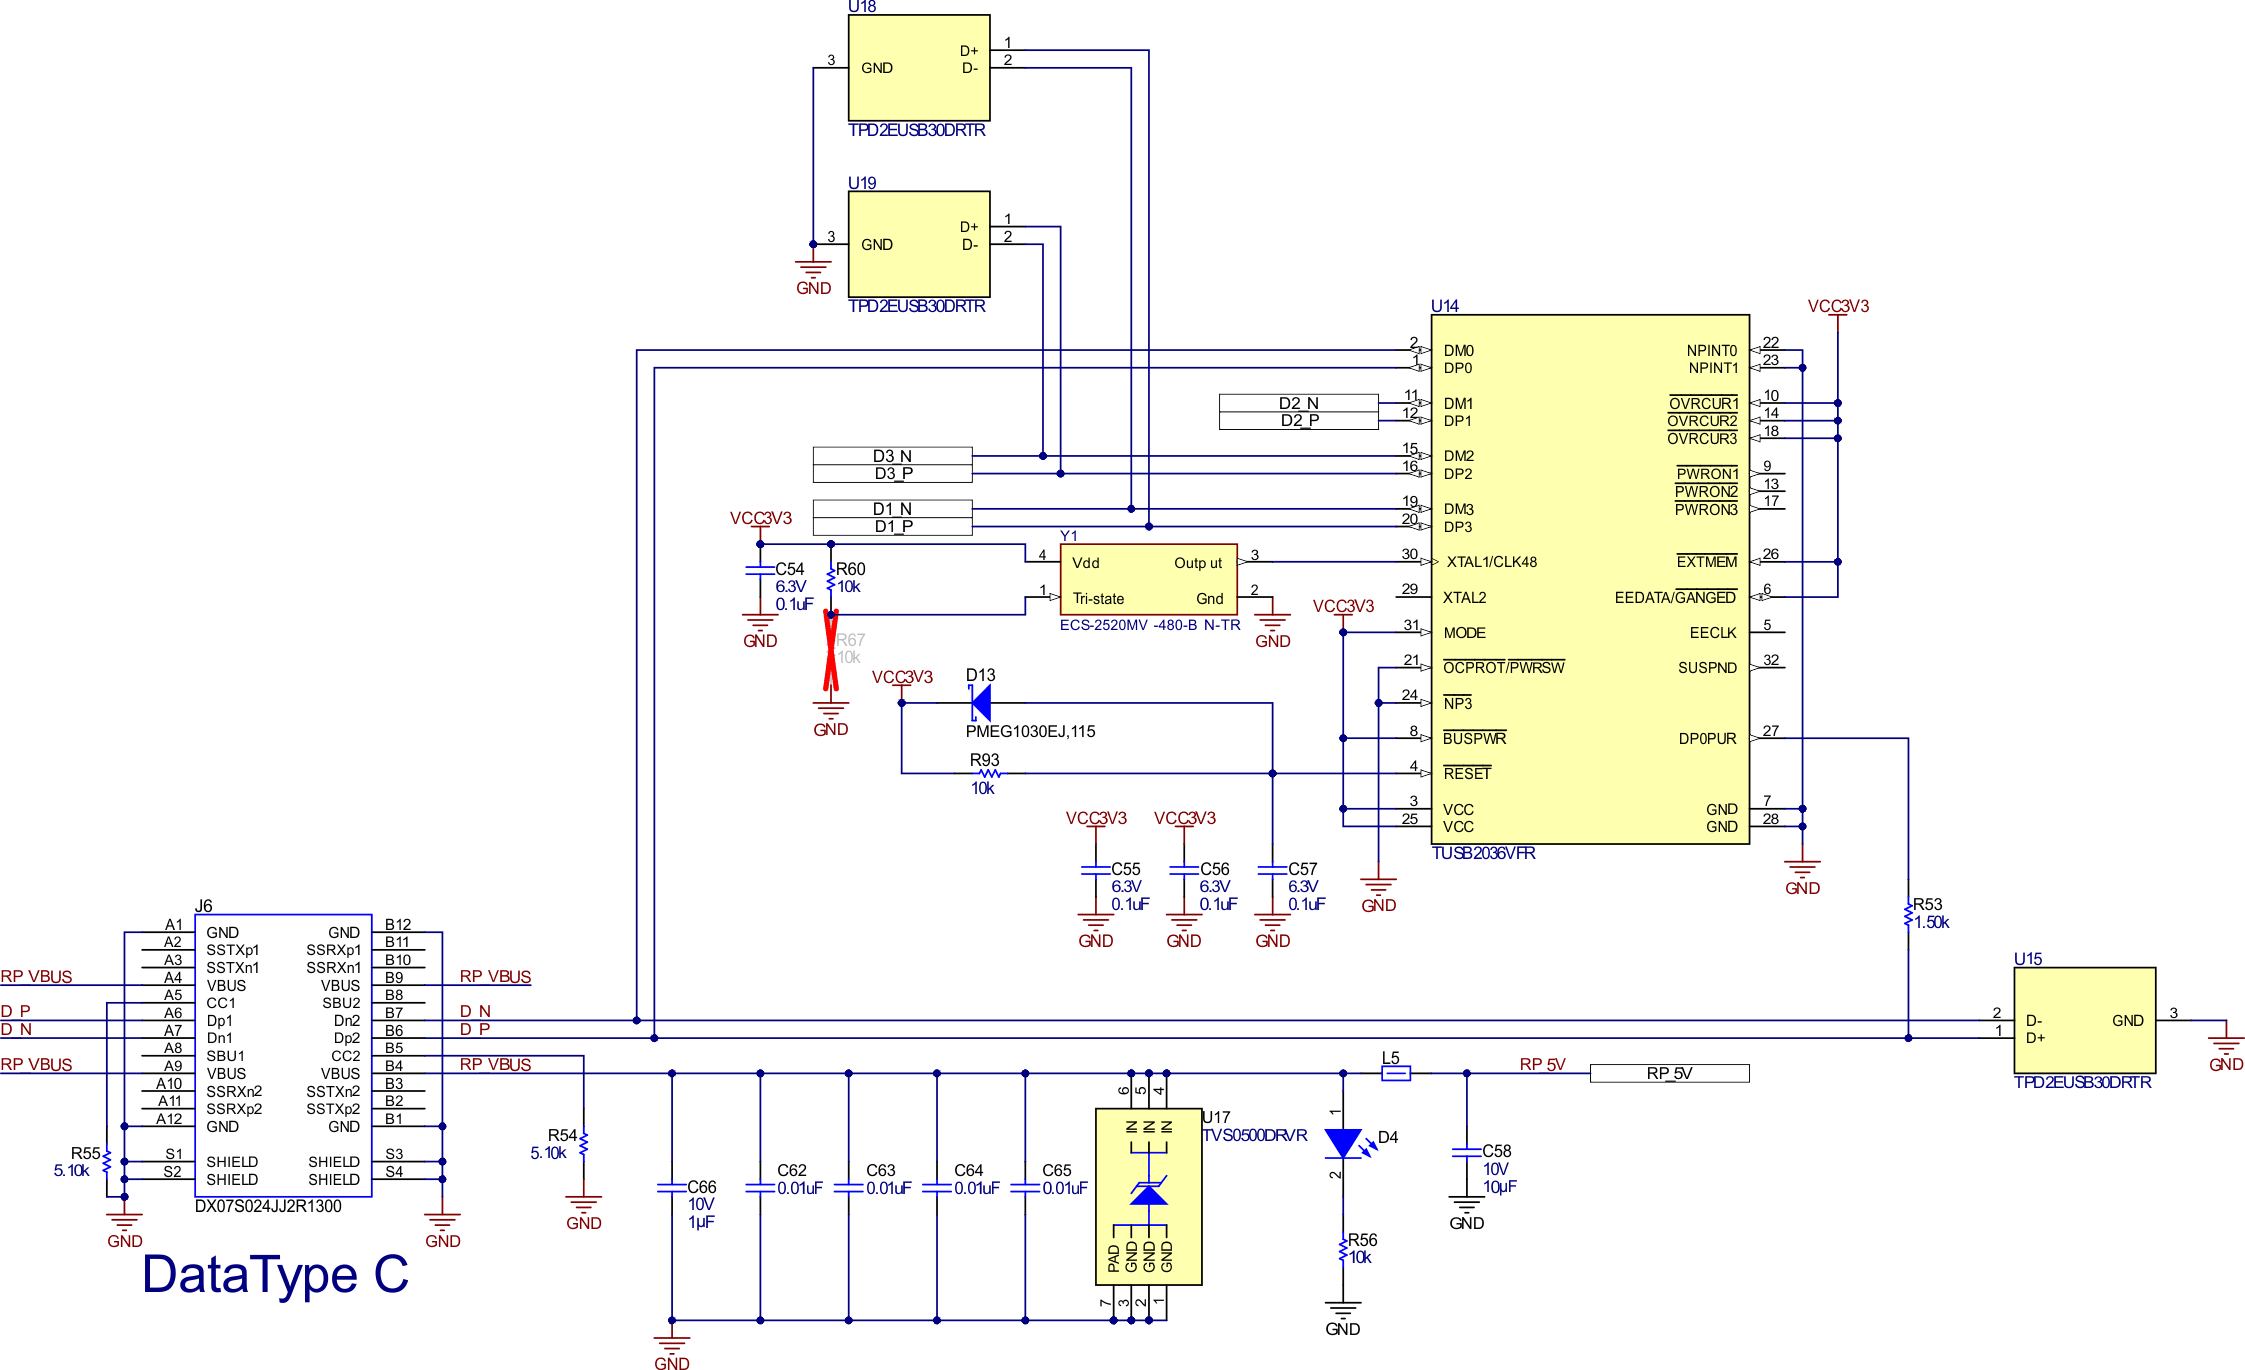Click the OCPROT/PWRSW pin name

(1503, 667)
